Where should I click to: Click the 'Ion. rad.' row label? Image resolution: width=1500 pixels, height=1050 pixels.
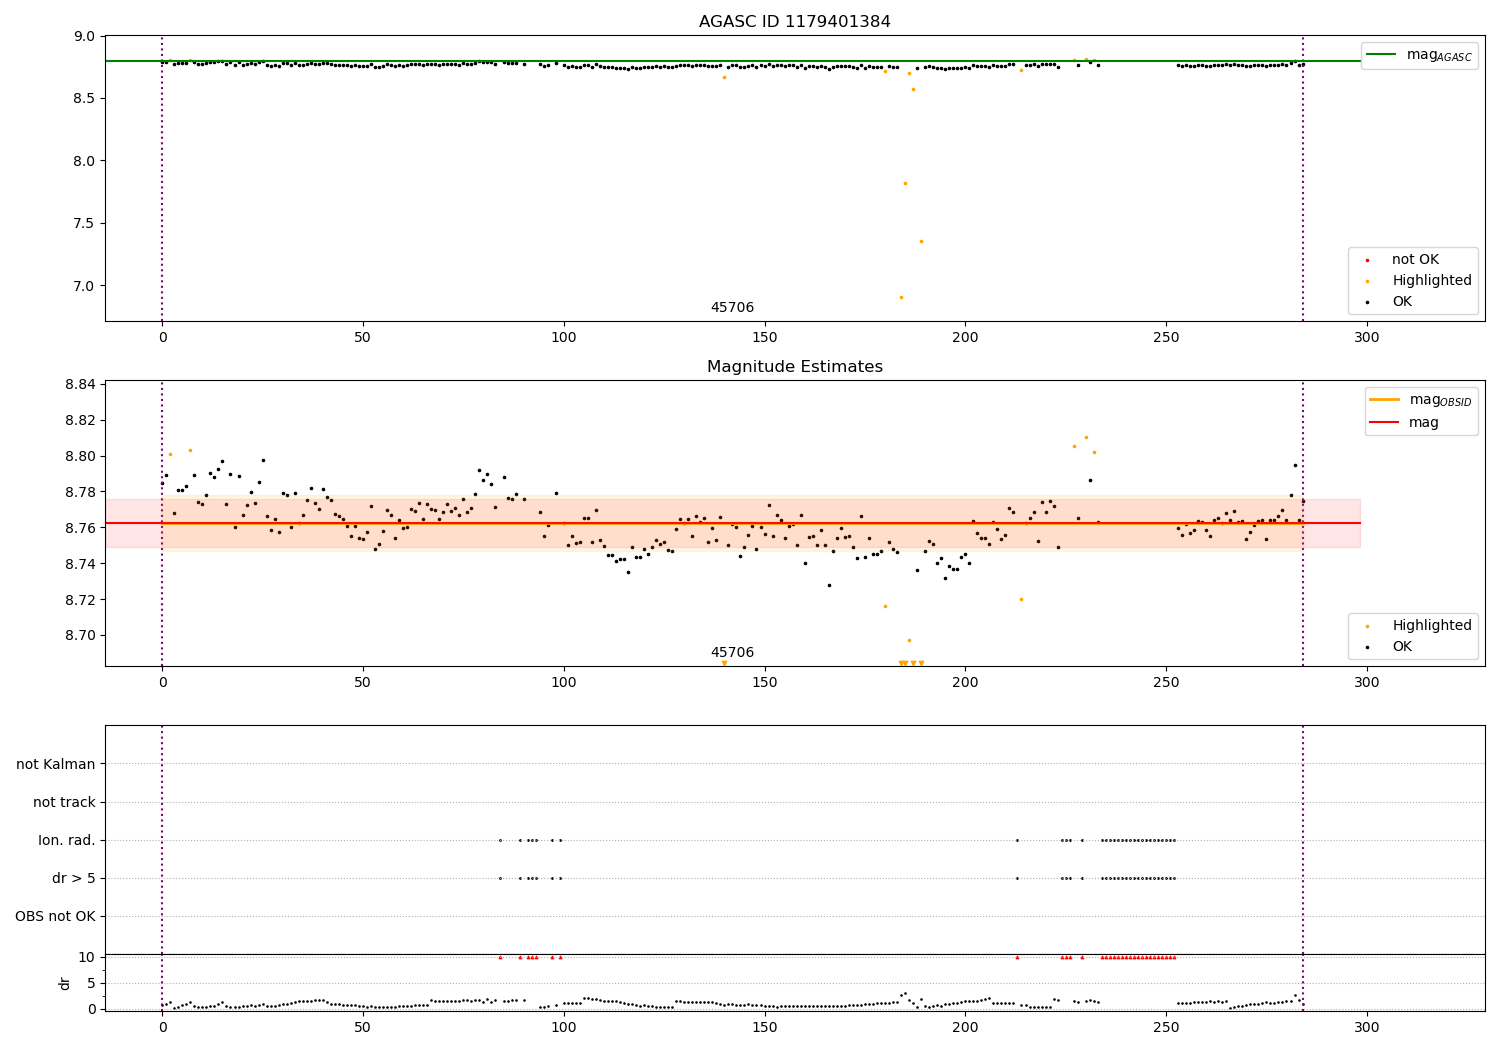pos(67,841)
